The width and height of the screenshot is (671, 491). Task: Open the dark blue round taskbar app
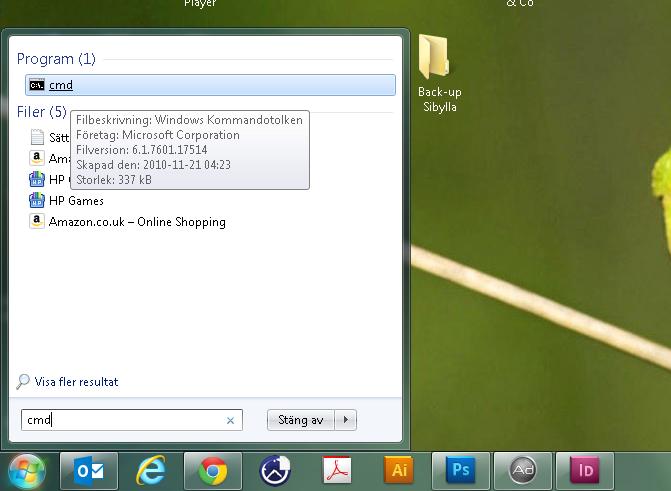click(x=275, y=471)
